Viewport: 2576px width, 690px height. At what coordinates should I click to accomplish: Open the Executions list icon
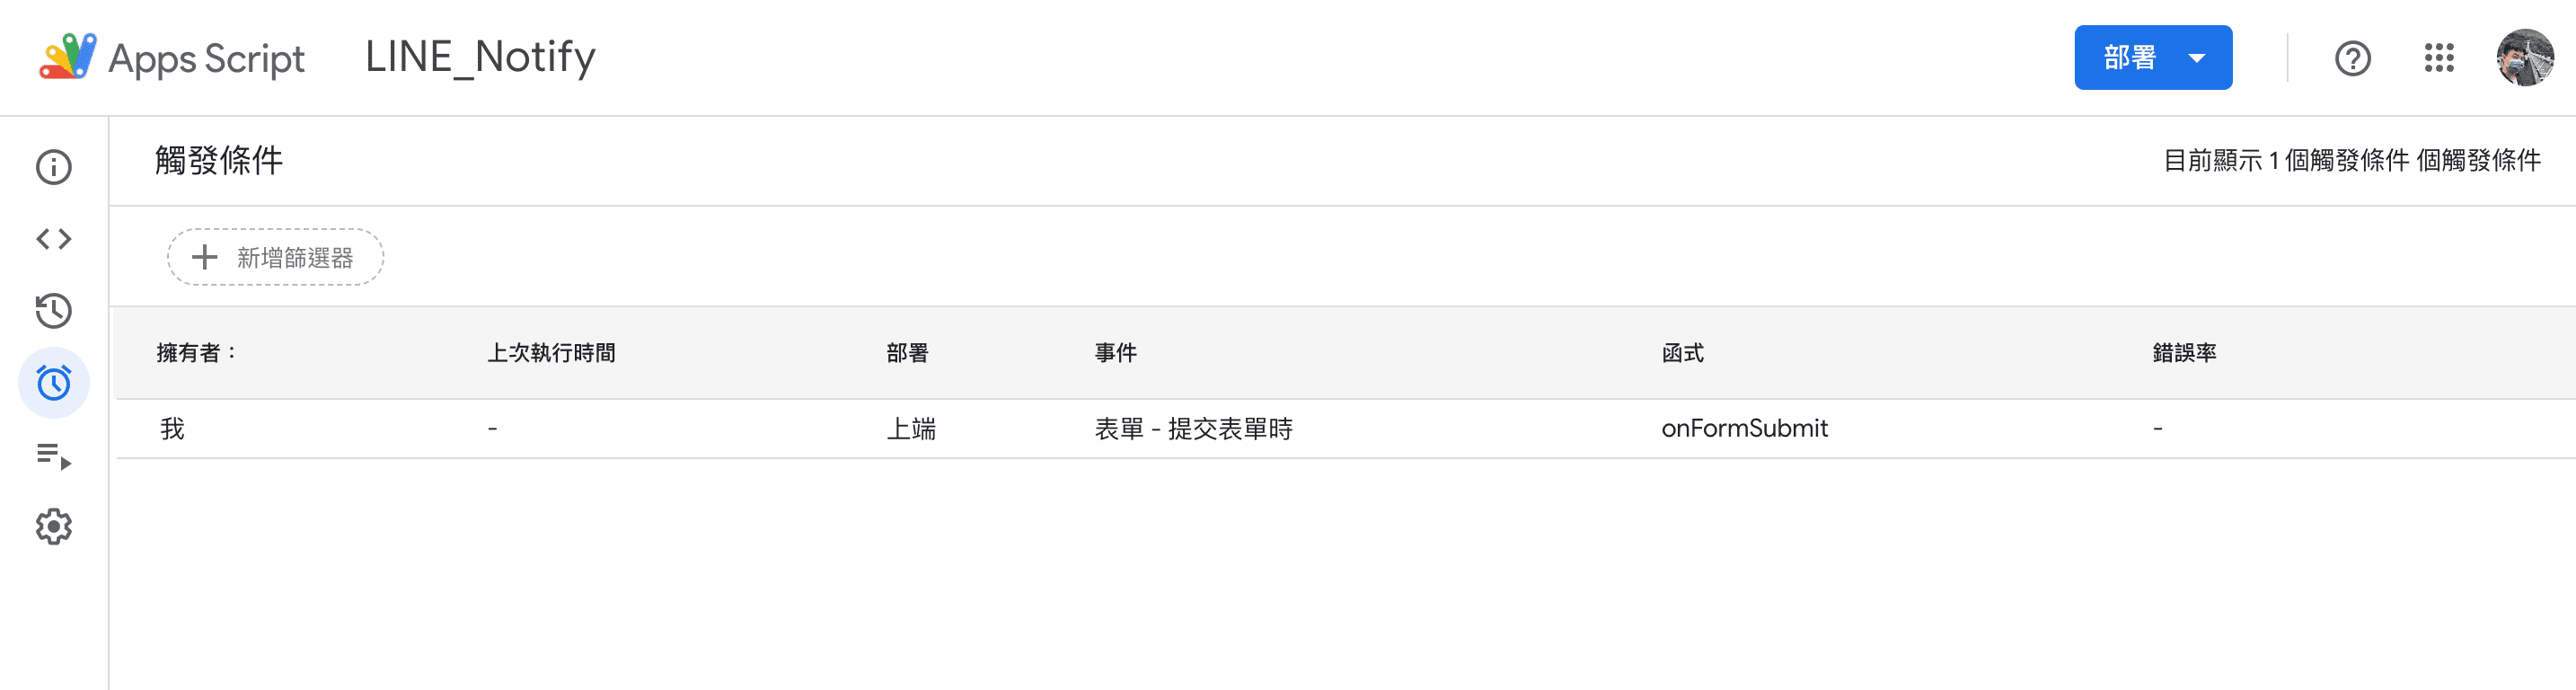click(x=54, y=456)
